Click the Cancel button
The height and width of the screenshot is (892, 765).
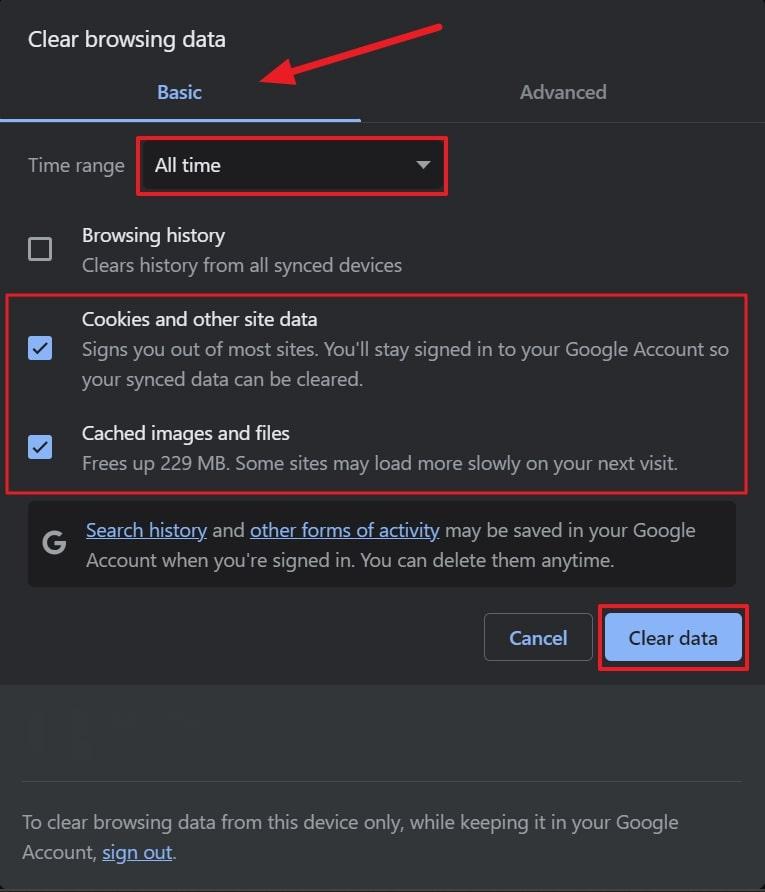pyautogui.click(x=538, y=637)
